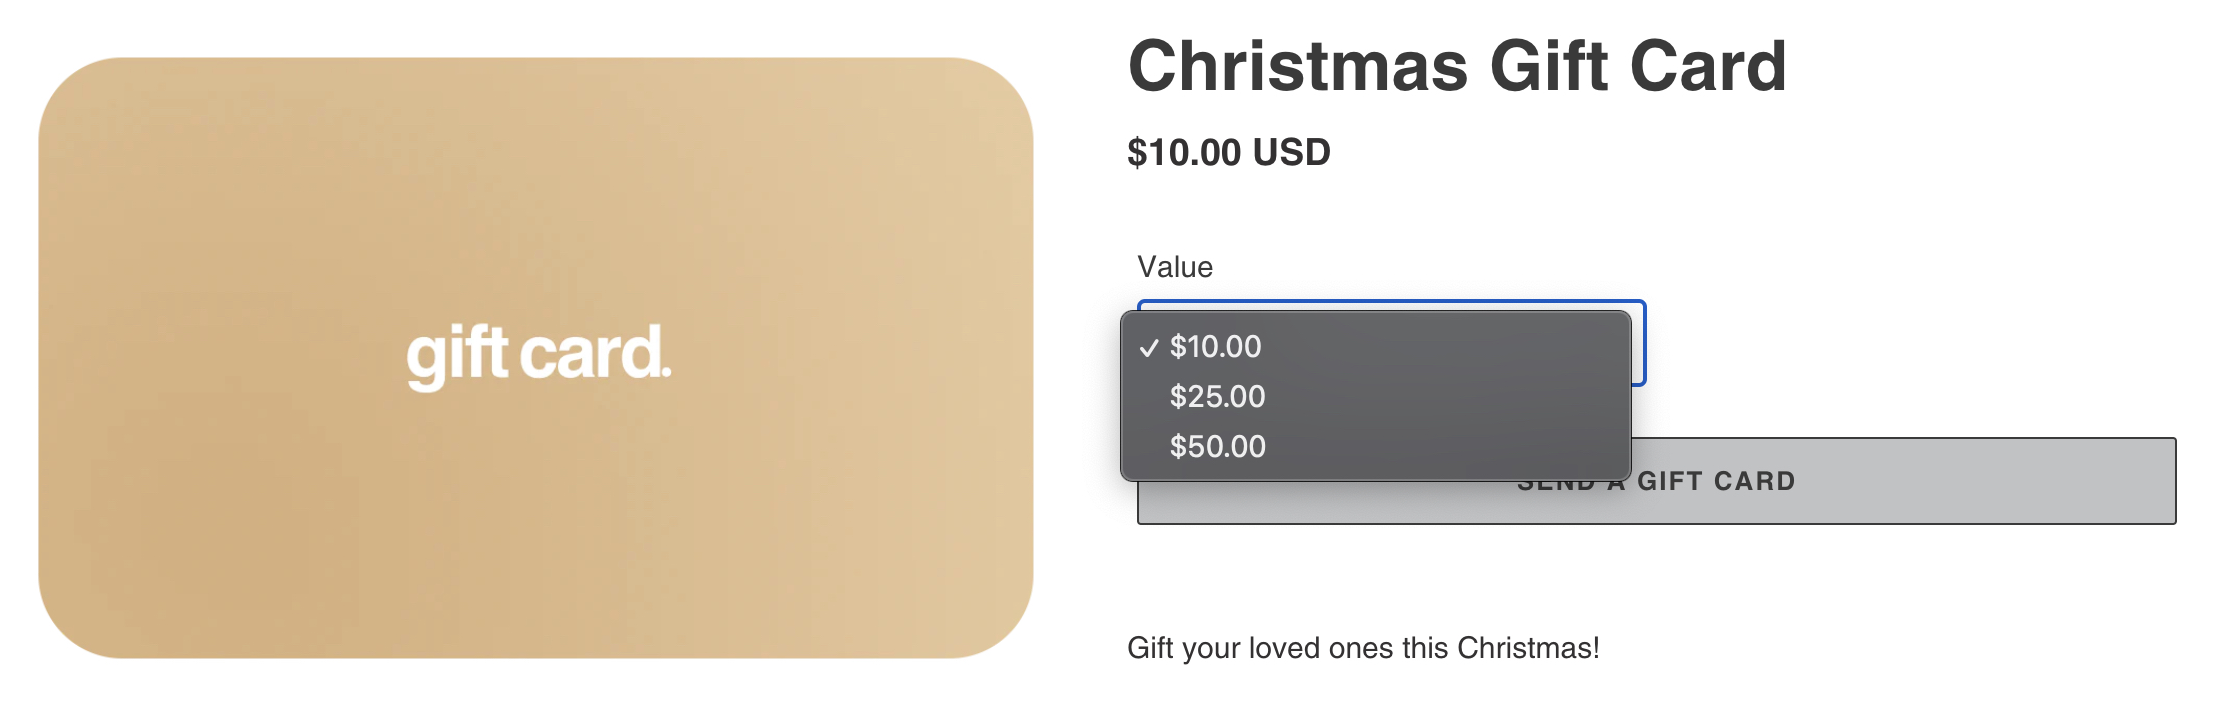Click the Value field label
This screenshot has width=2219, height=712.
pyautogui.click(x=1175, y=267)
